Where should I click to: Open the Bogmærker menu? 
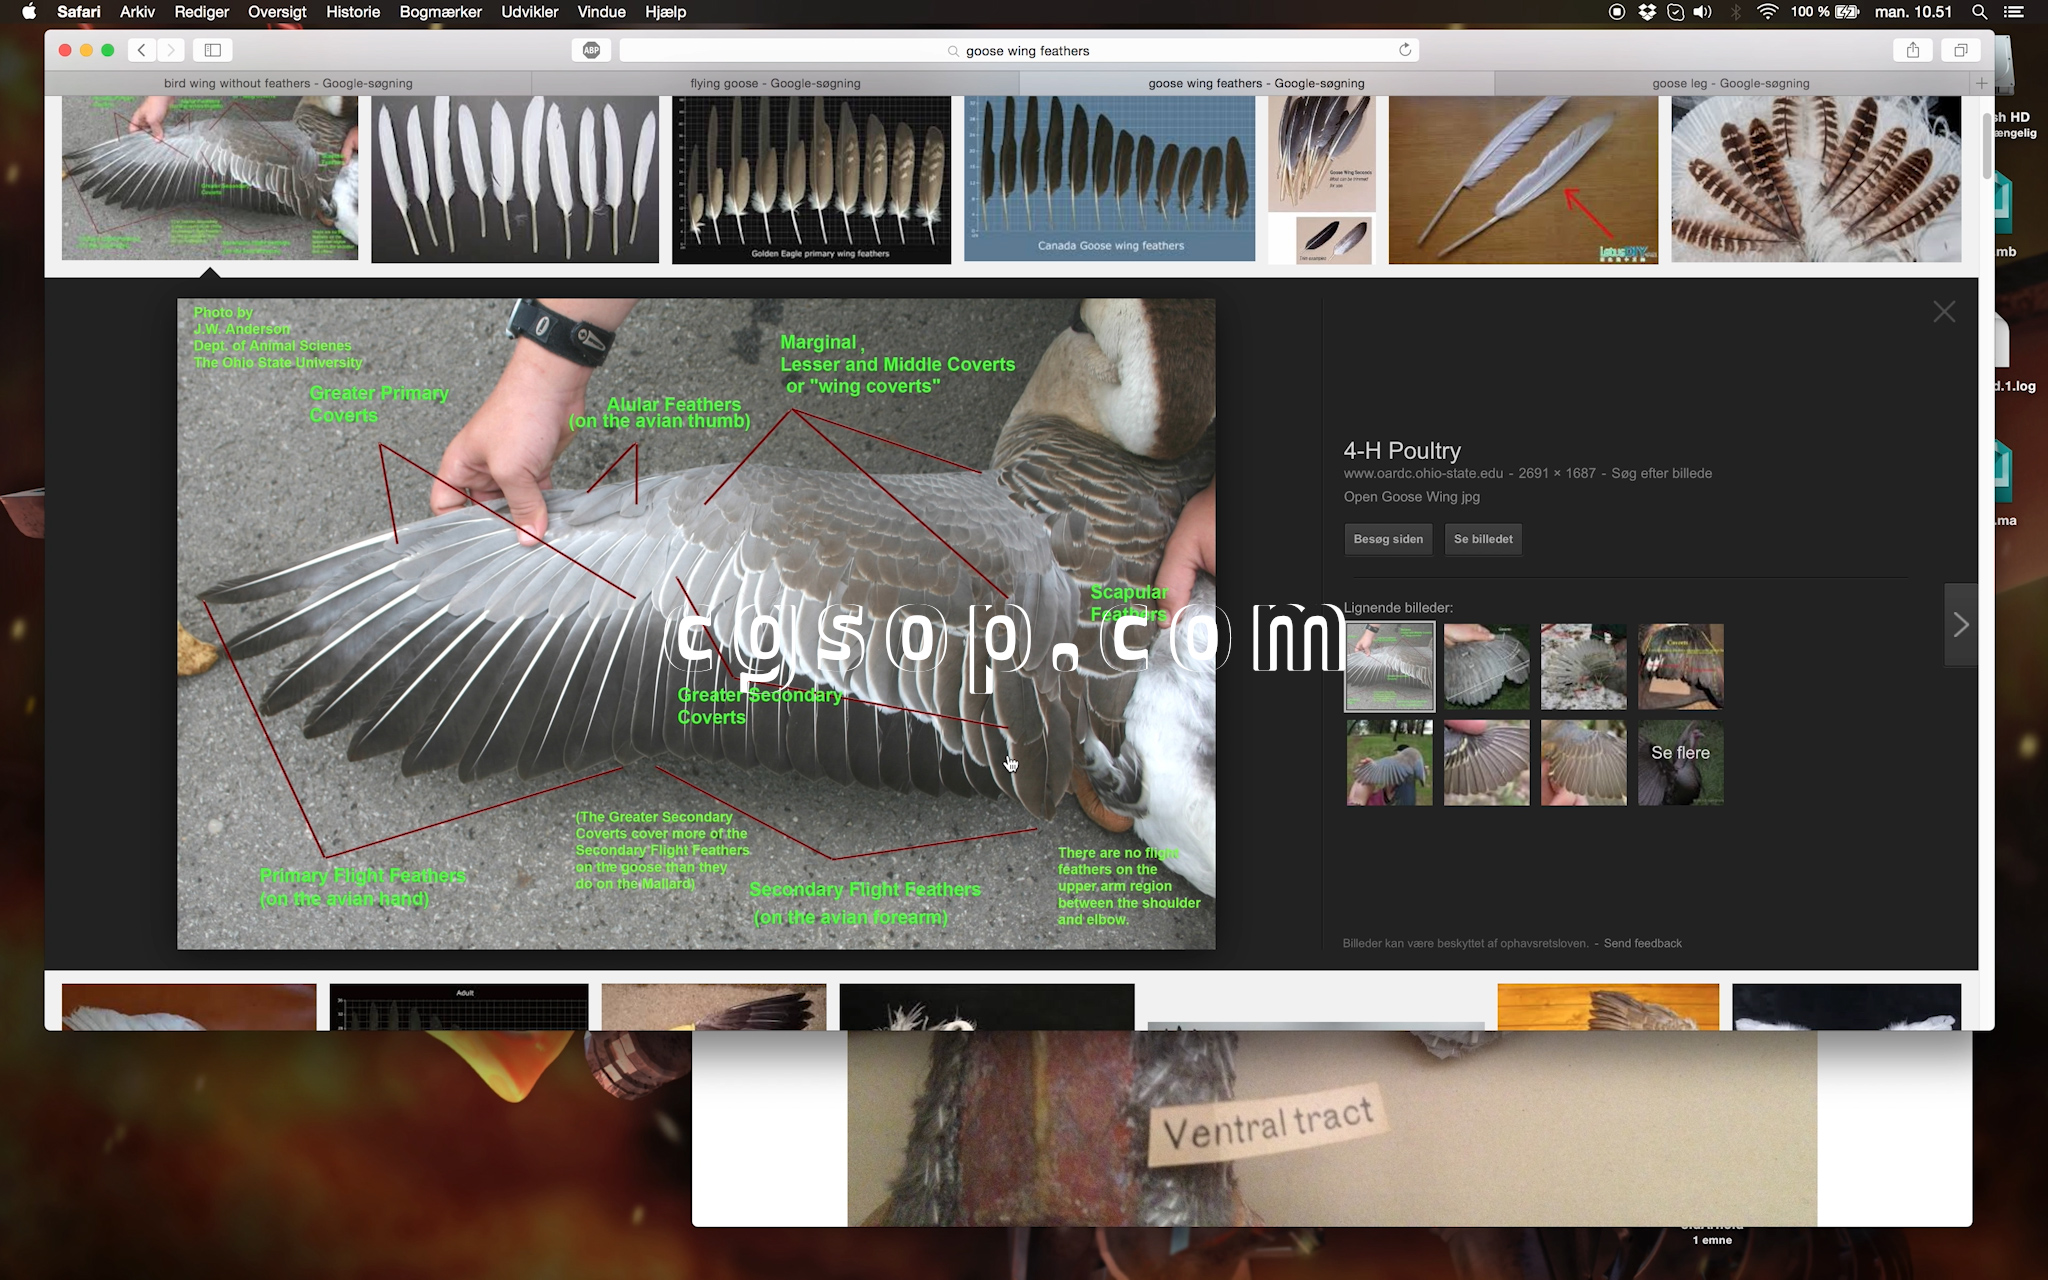440,12
